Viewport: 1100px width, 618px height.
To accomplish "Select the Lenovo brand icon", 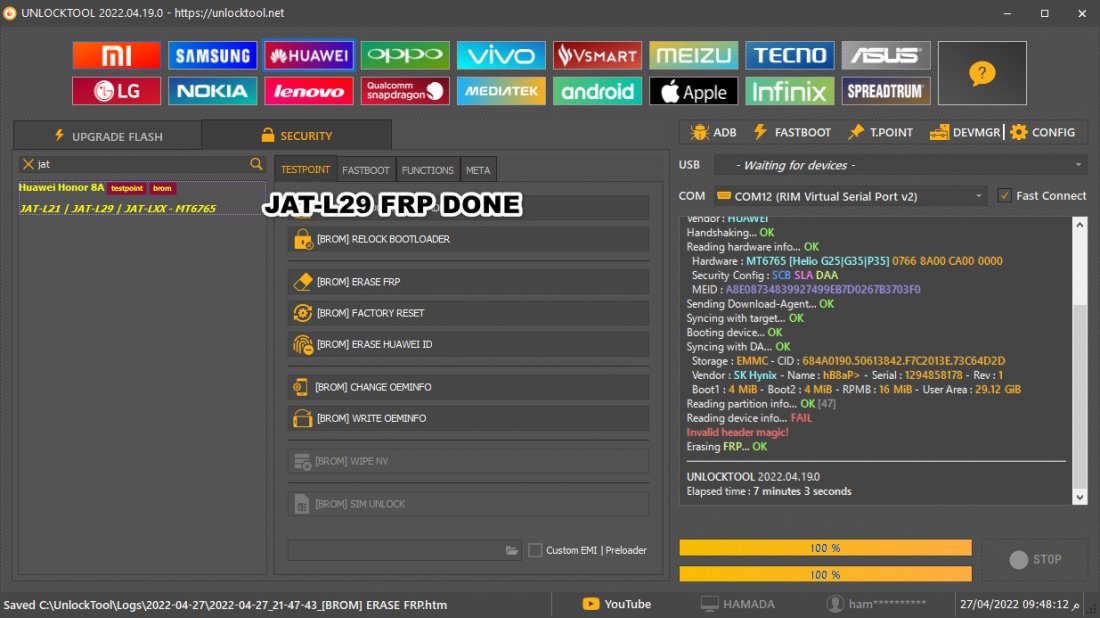I will 309,91.
